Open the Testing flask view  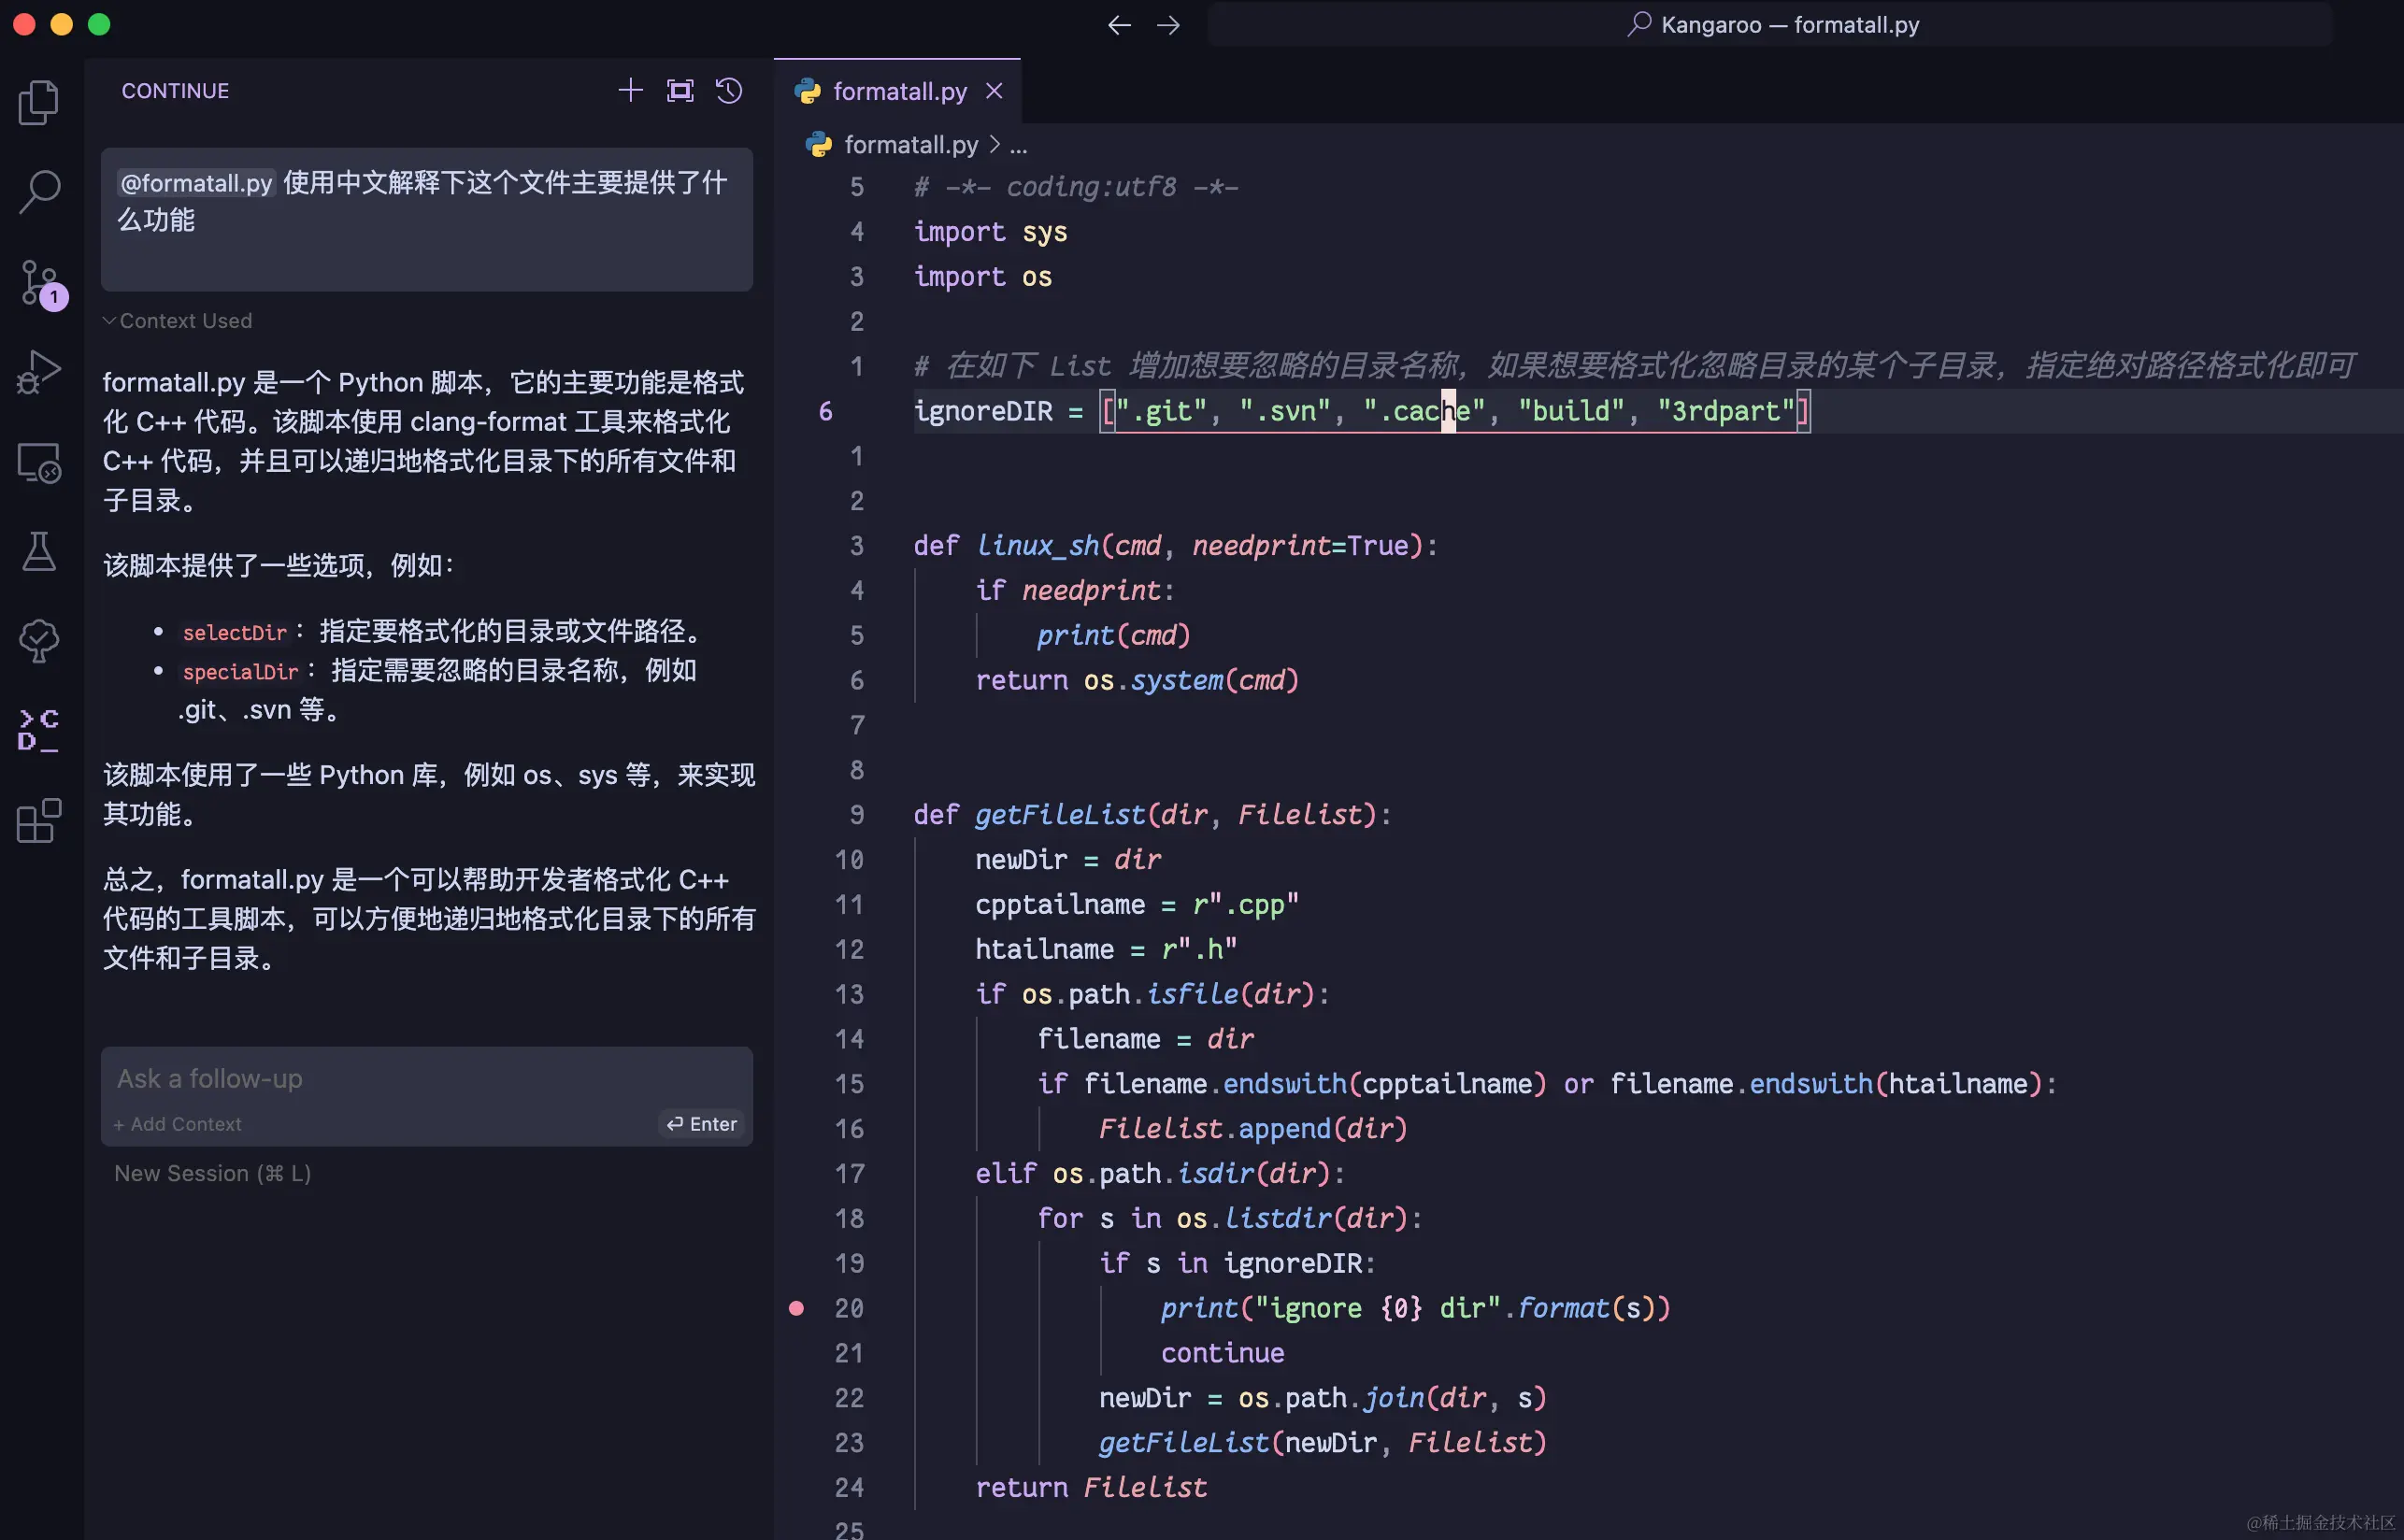point(39,551)
